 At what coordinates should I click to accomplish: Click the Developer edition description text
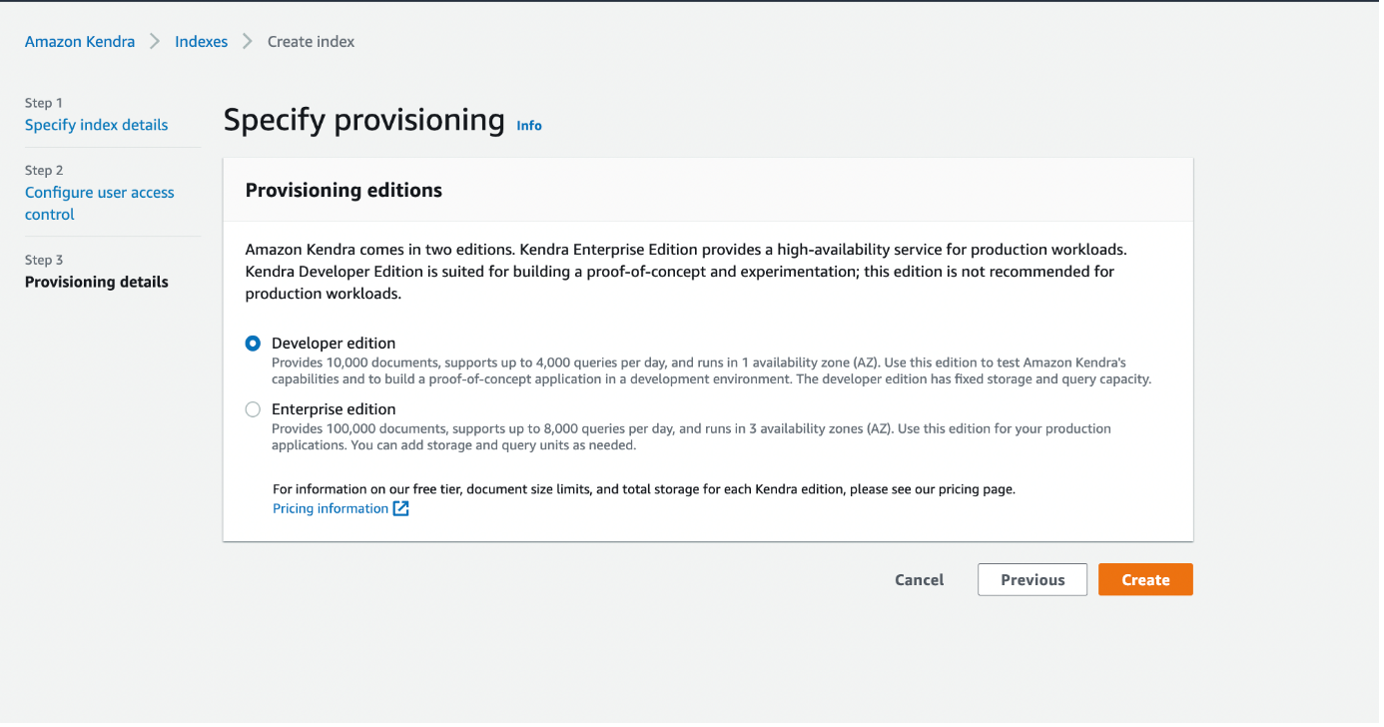[x=712, y=372]
